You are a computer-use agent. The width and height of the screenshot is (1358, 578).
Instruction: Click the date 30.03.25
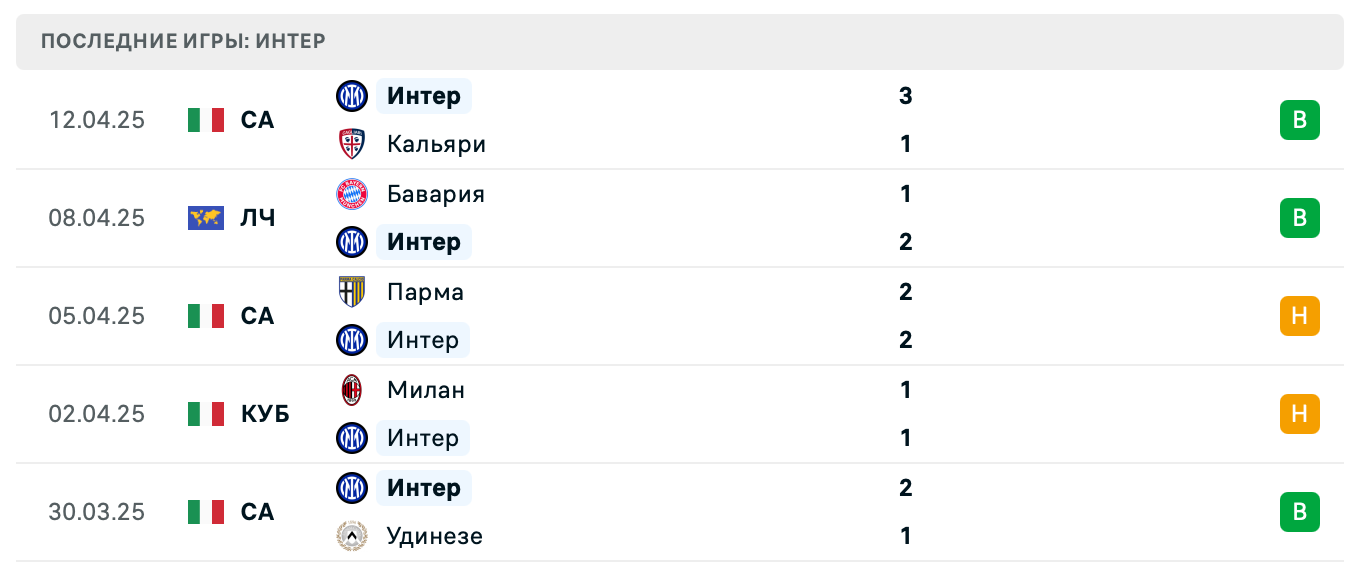96,512
